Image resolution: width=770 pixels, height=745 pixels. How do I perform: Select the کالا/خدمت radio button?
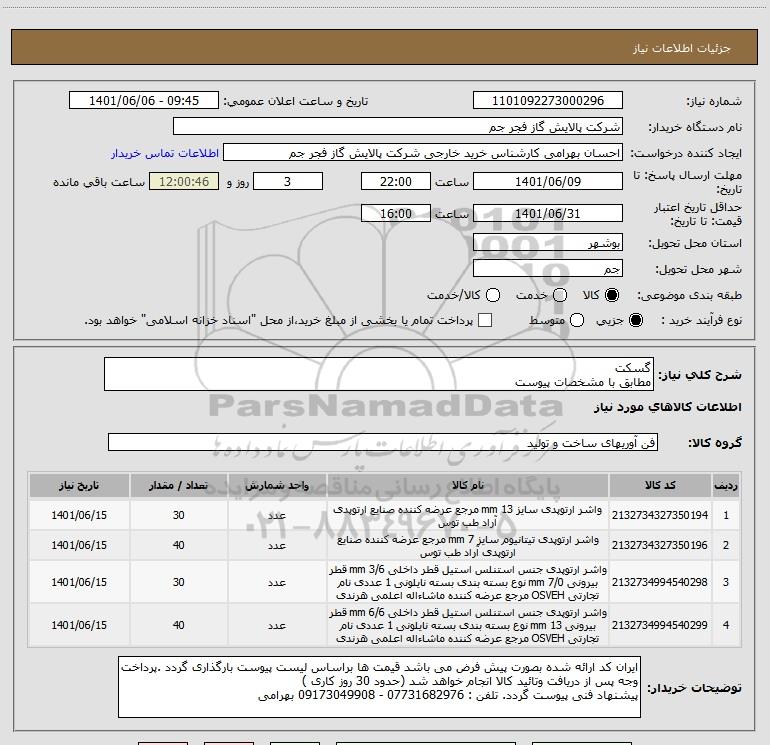493,295
